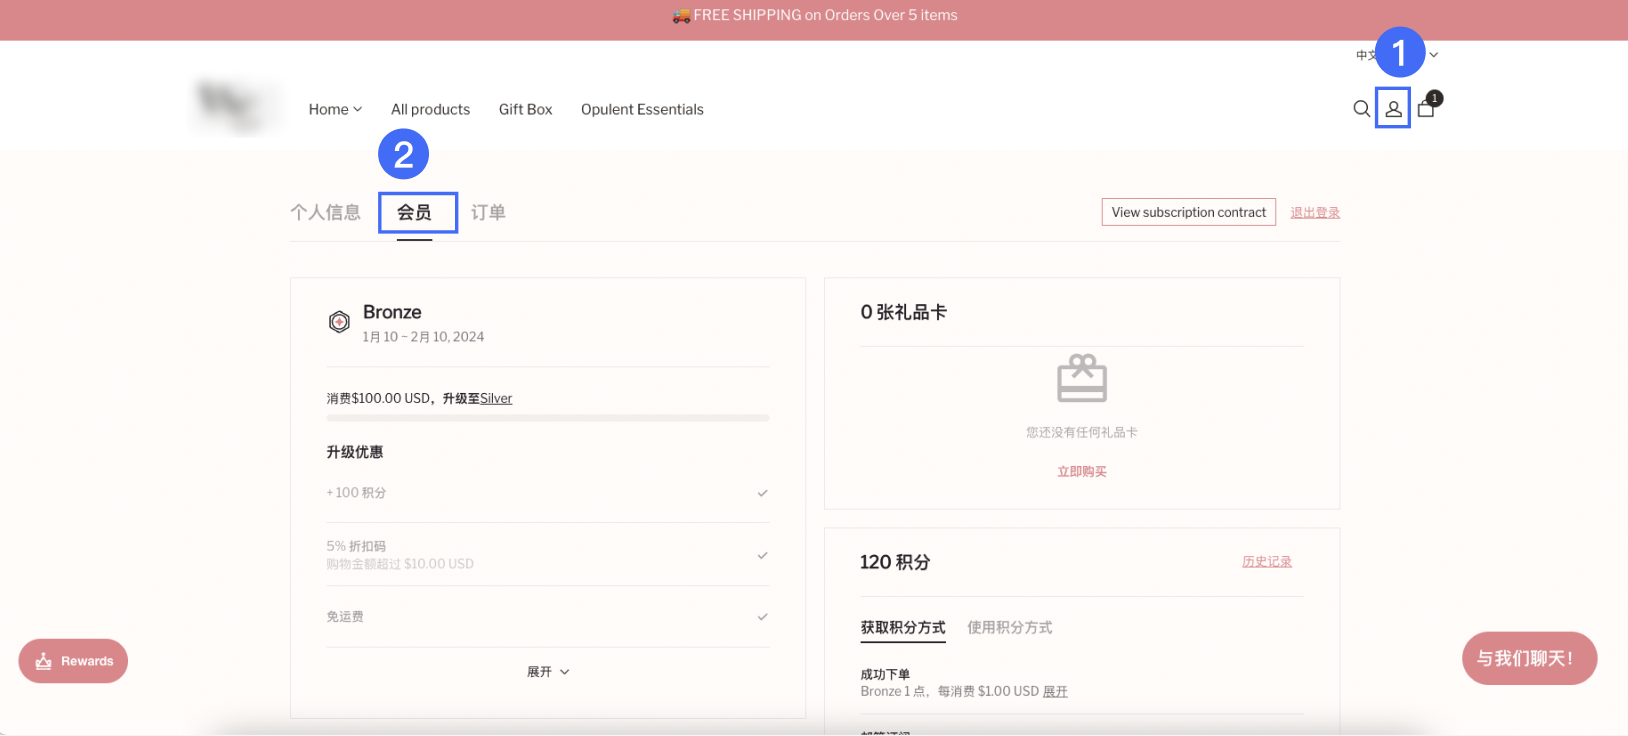Switch to the 订单 tab
This screenshot has width=1628, height=736.
488,212
